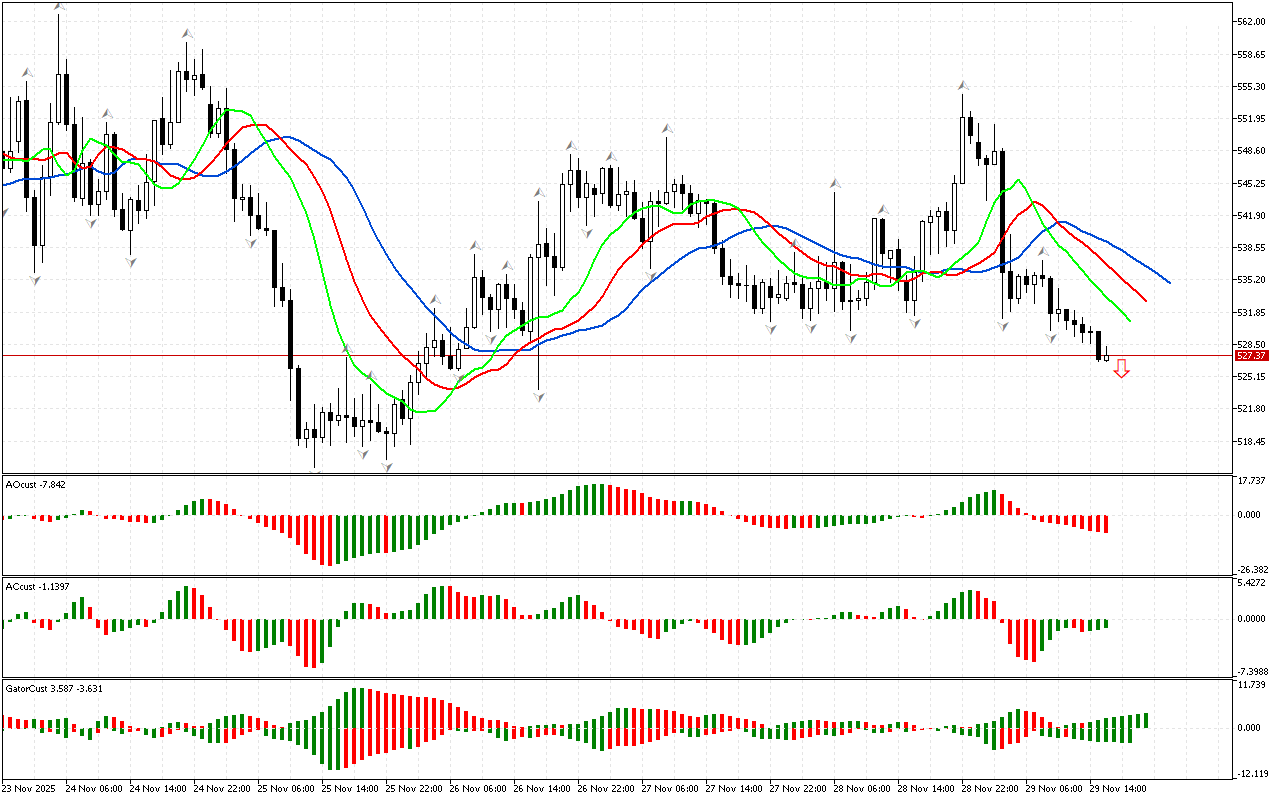This screenshot has width=1280, height=800.
Task: Click the last candle on the chart
Action: click(x=1106, y=354)
